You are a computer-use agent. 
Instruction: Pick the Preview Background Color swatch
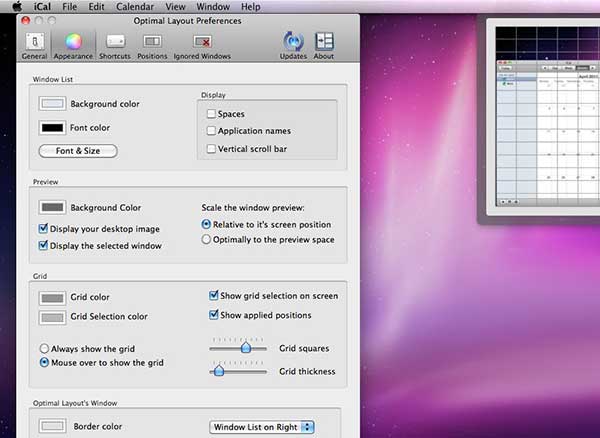pyautogui.click(x=52, y=207)
